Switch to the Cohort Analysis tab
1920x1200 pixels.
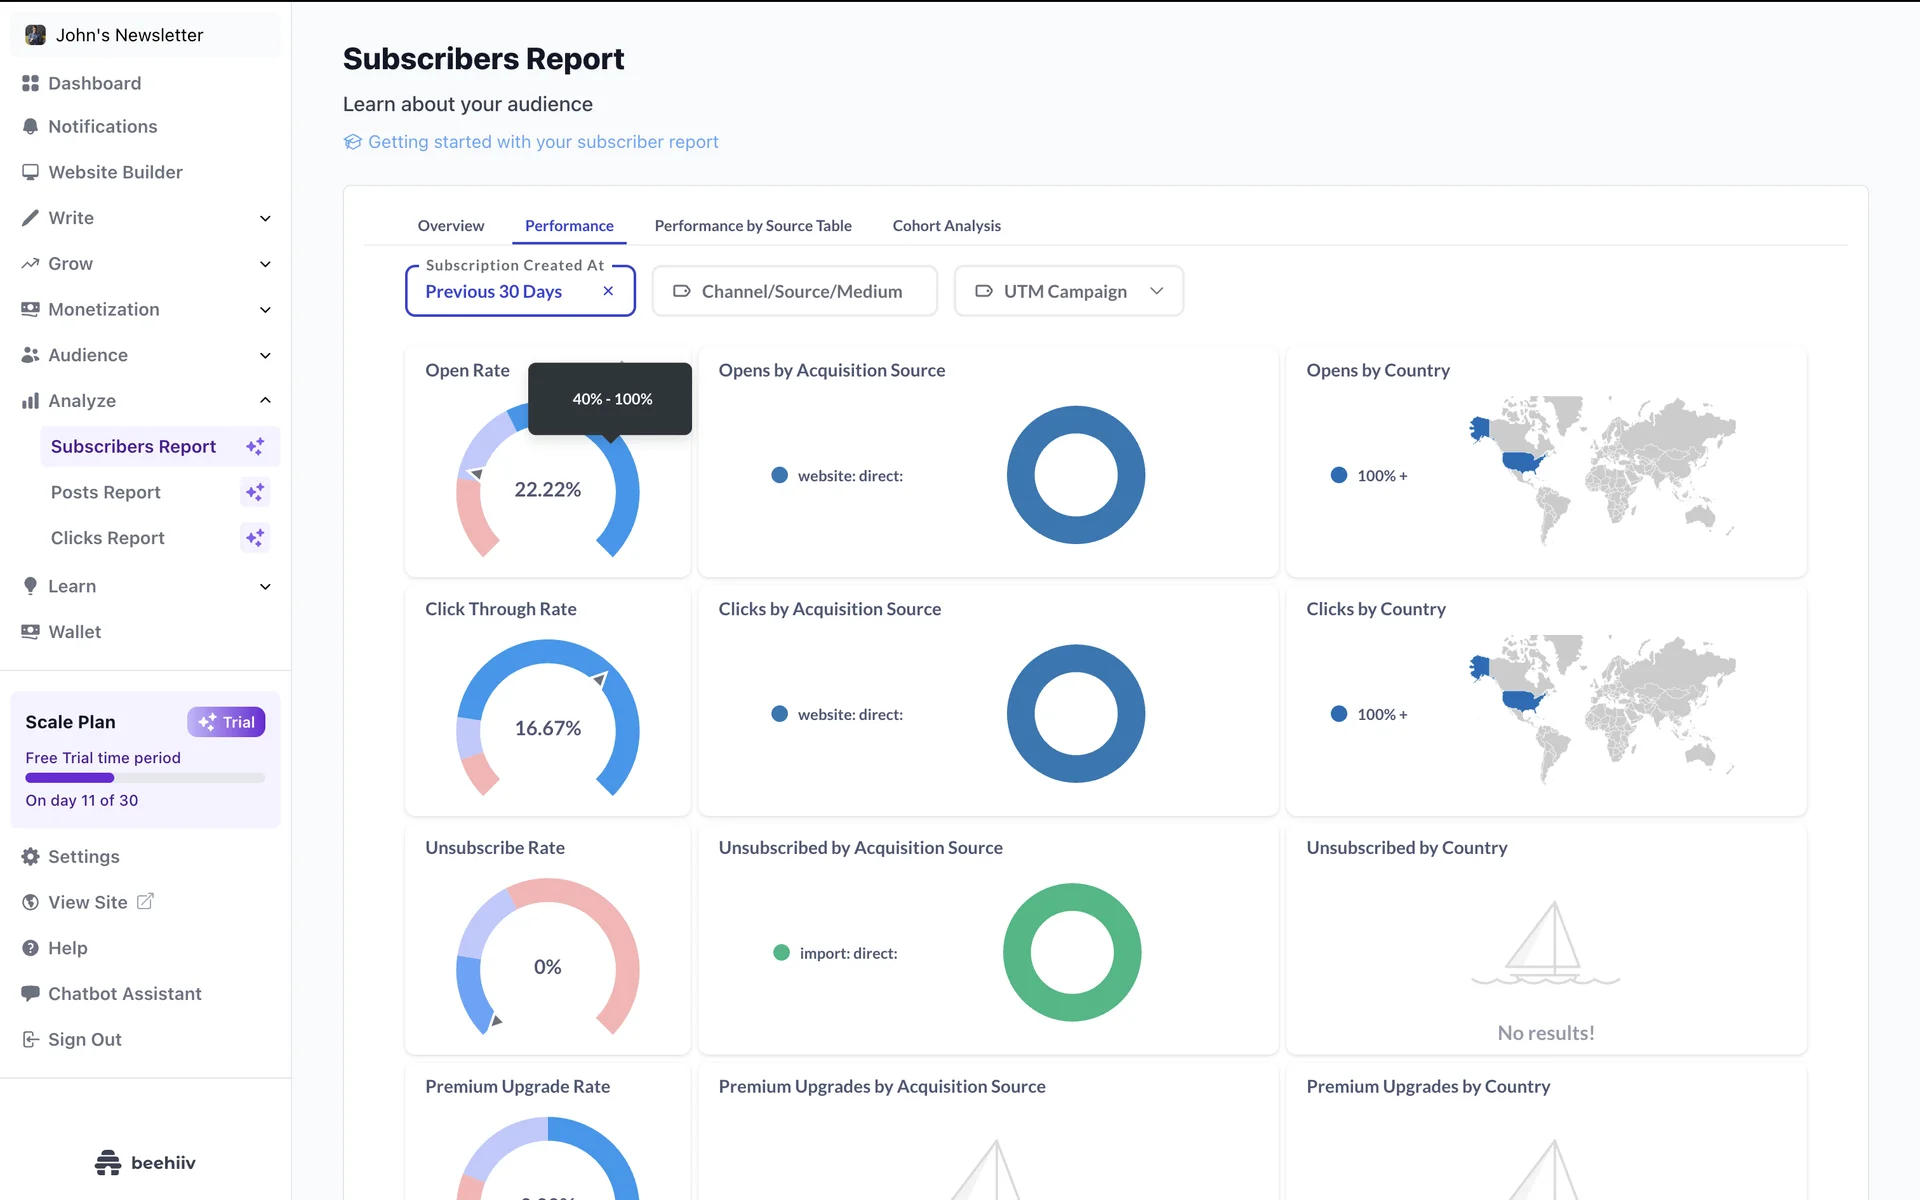pyautogui.click(x=946, y=226)
